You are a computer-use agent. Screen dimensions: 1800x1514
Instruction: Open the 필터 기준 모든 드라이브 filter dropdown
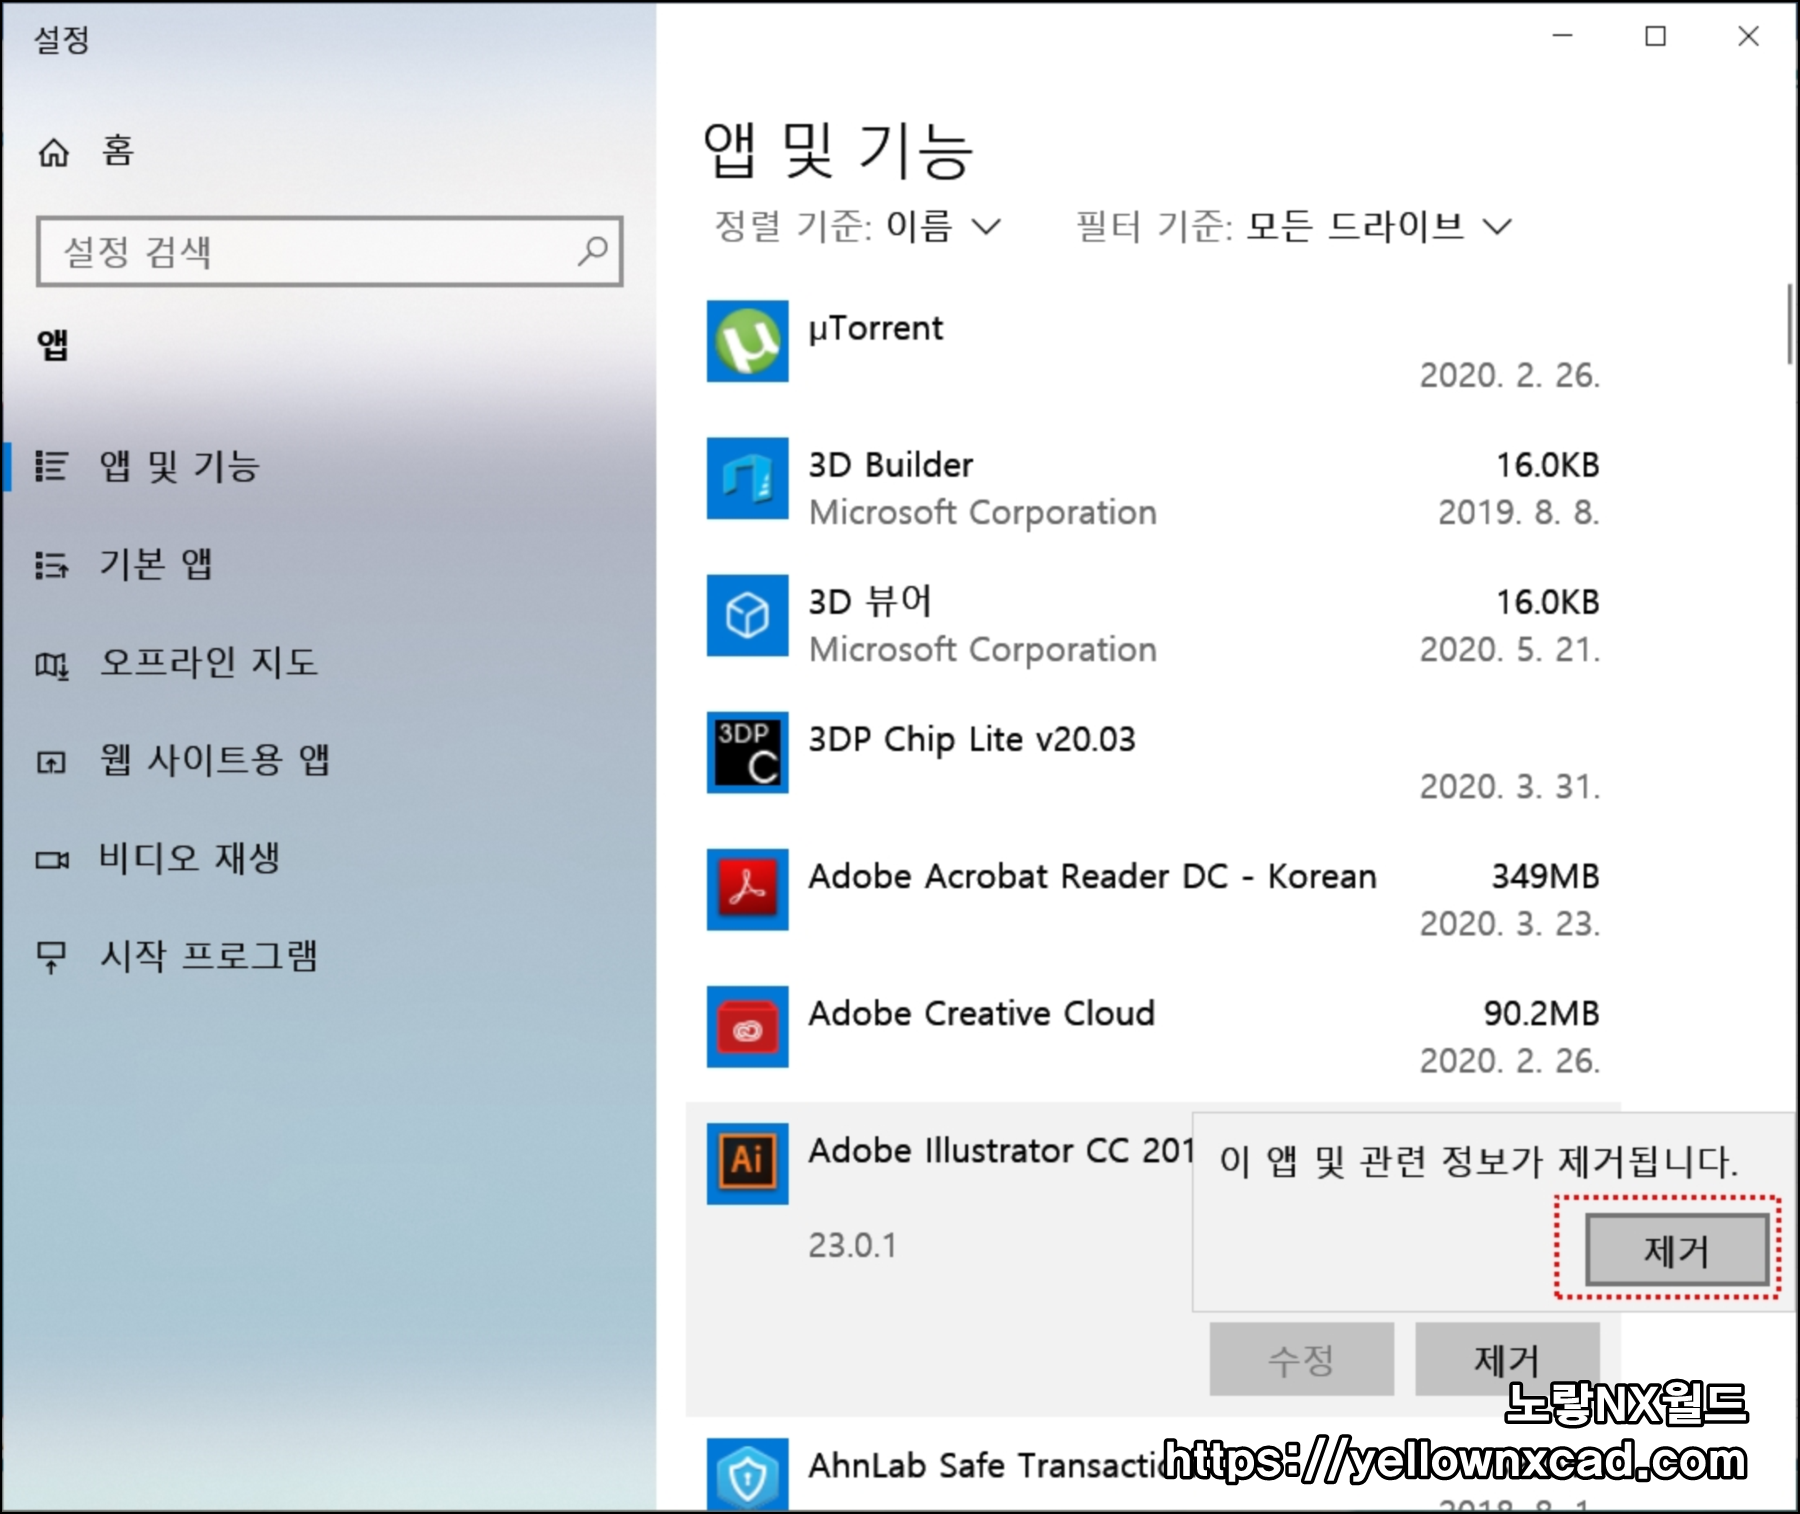point(1293,226)
